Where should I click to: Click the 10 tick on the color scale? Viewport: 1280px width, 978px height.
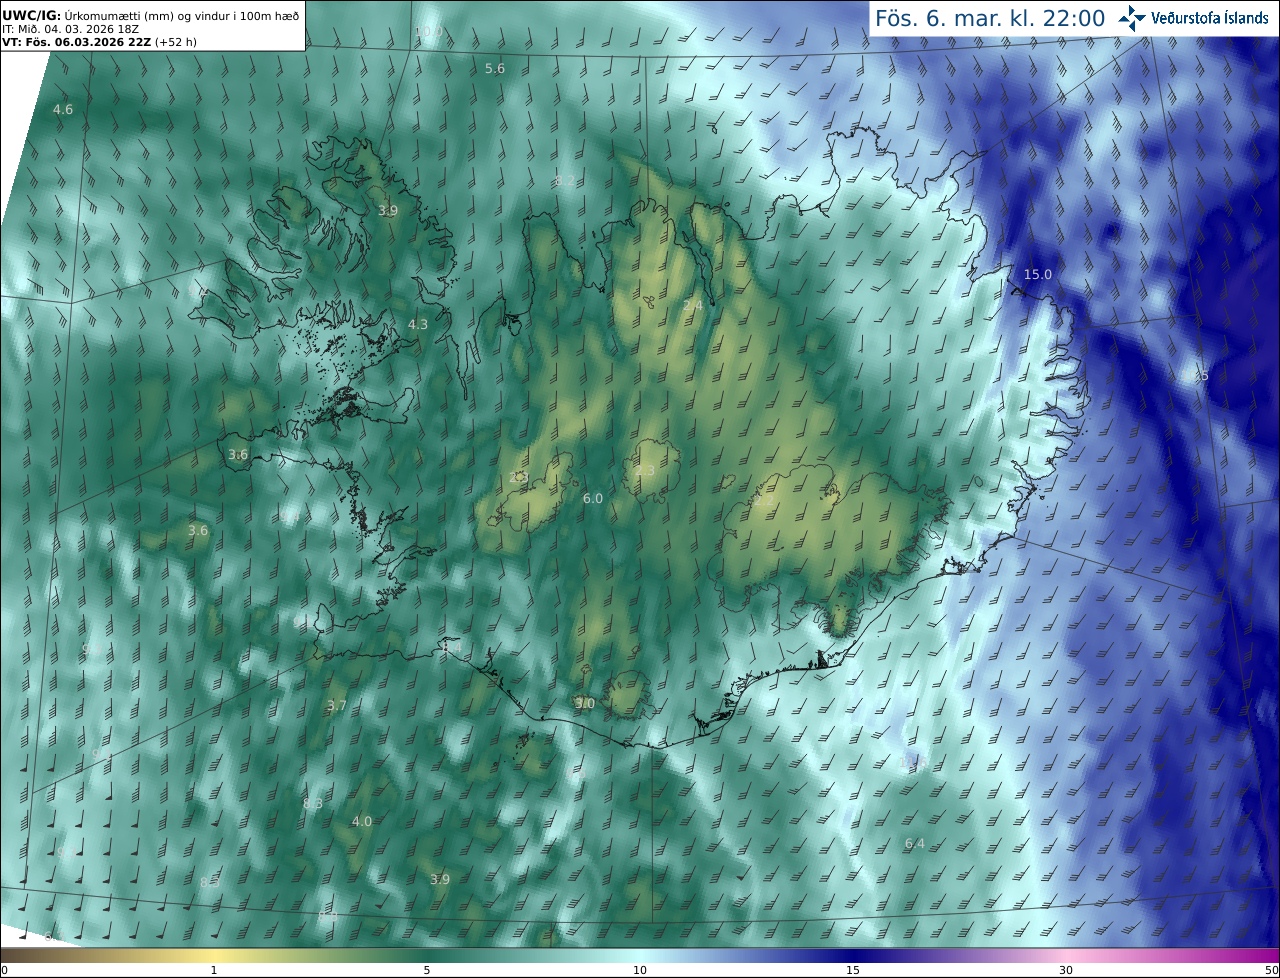(x=640, y=970)
